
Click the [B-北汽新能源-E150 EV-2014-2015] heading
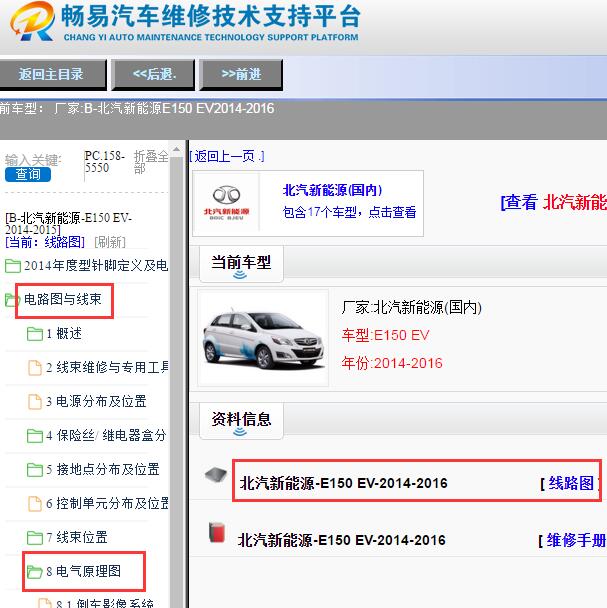tap(69, 224)
